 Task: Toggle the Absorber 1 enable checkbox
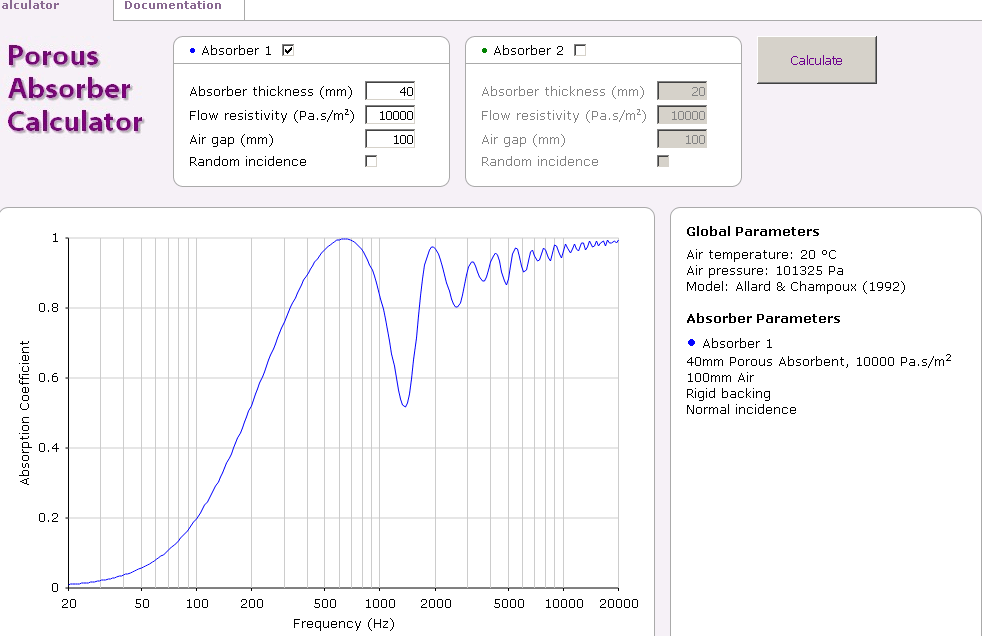pyautogui.click(x=288, y=50)
